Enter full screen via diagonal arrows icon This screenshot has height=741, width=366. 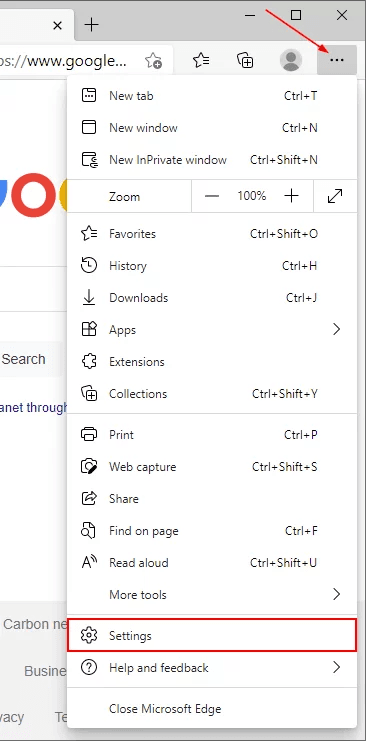click(x=335, y=196)
